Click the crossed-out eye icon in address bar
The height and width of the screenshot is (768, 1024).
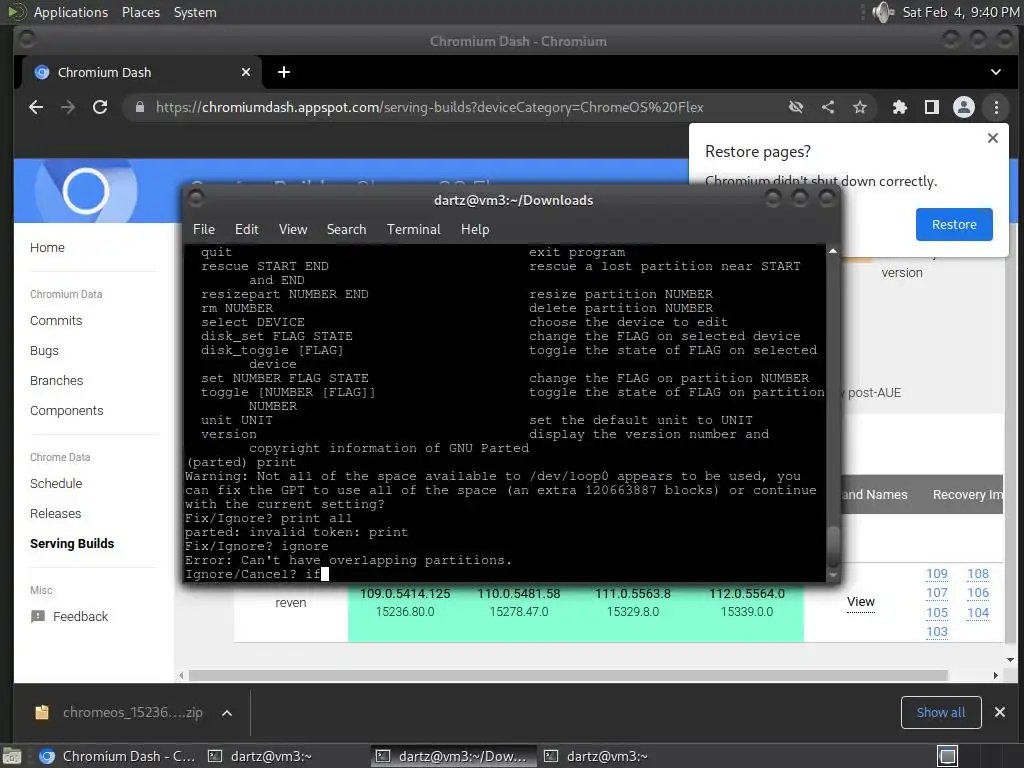click(795, 107)
